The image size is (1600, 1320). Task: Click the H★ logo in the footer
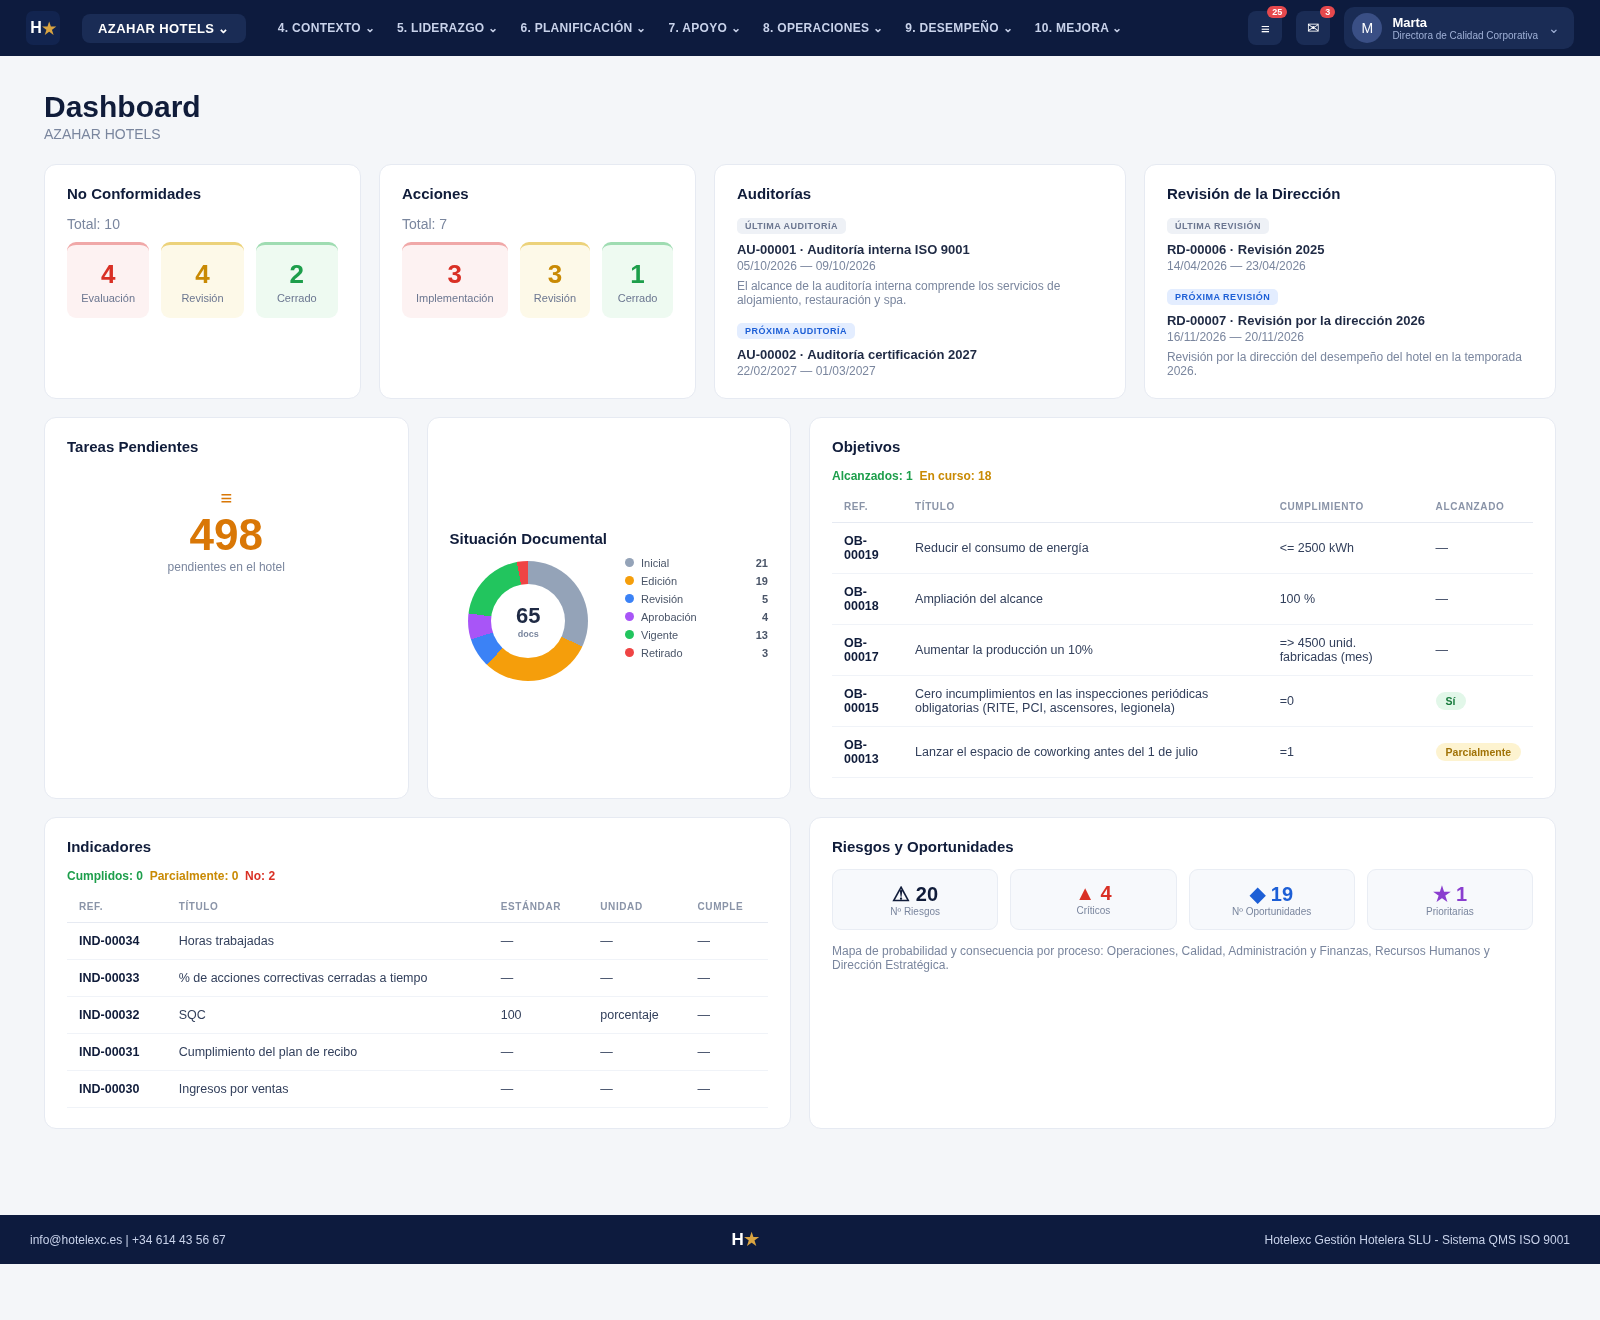(x=745, y=1239)
